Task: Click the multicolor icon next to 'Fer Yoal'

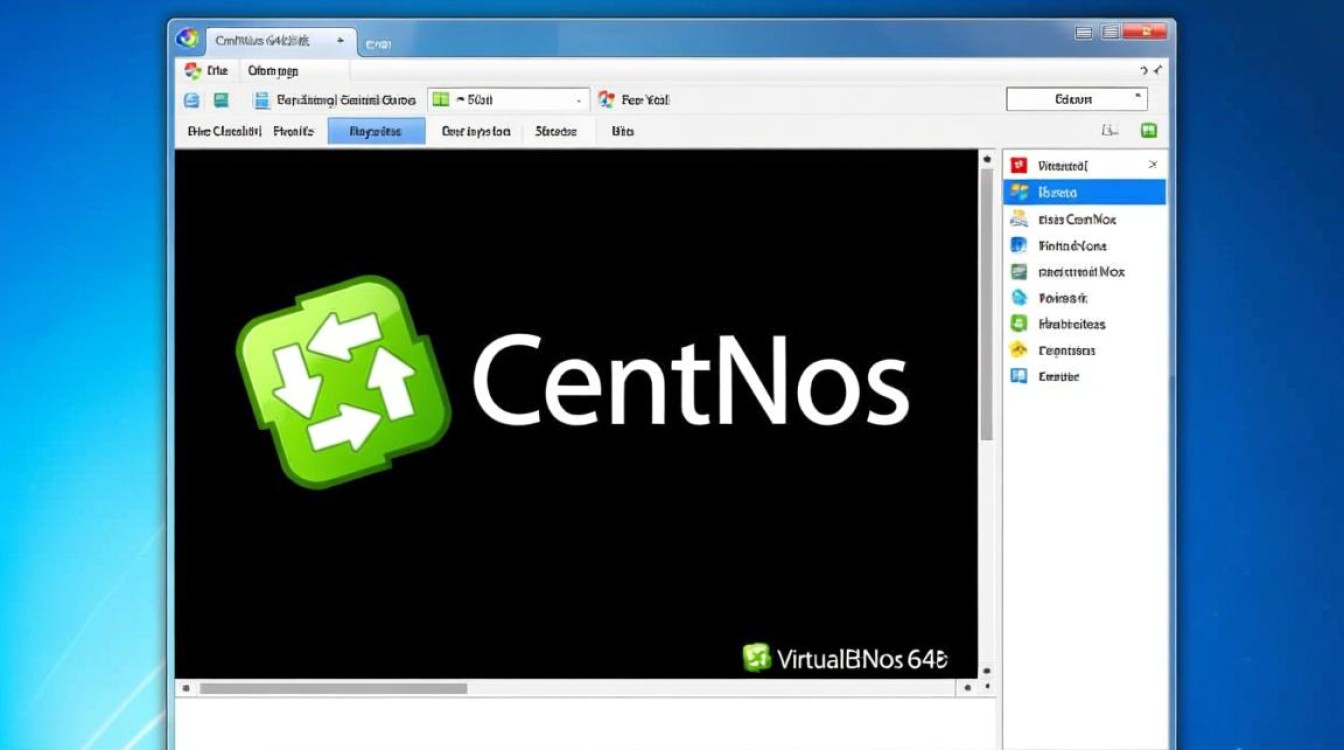Action: (606, 100)
